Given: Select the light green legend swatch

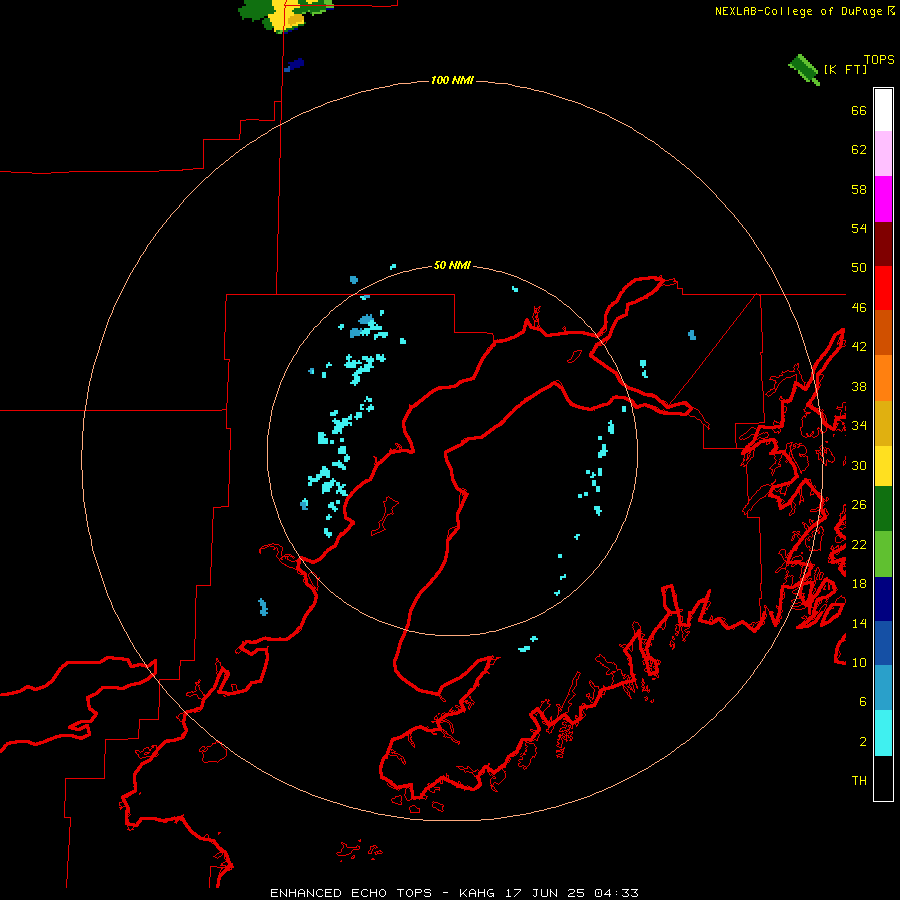Looking at the screenshot, I should [883, 554].
